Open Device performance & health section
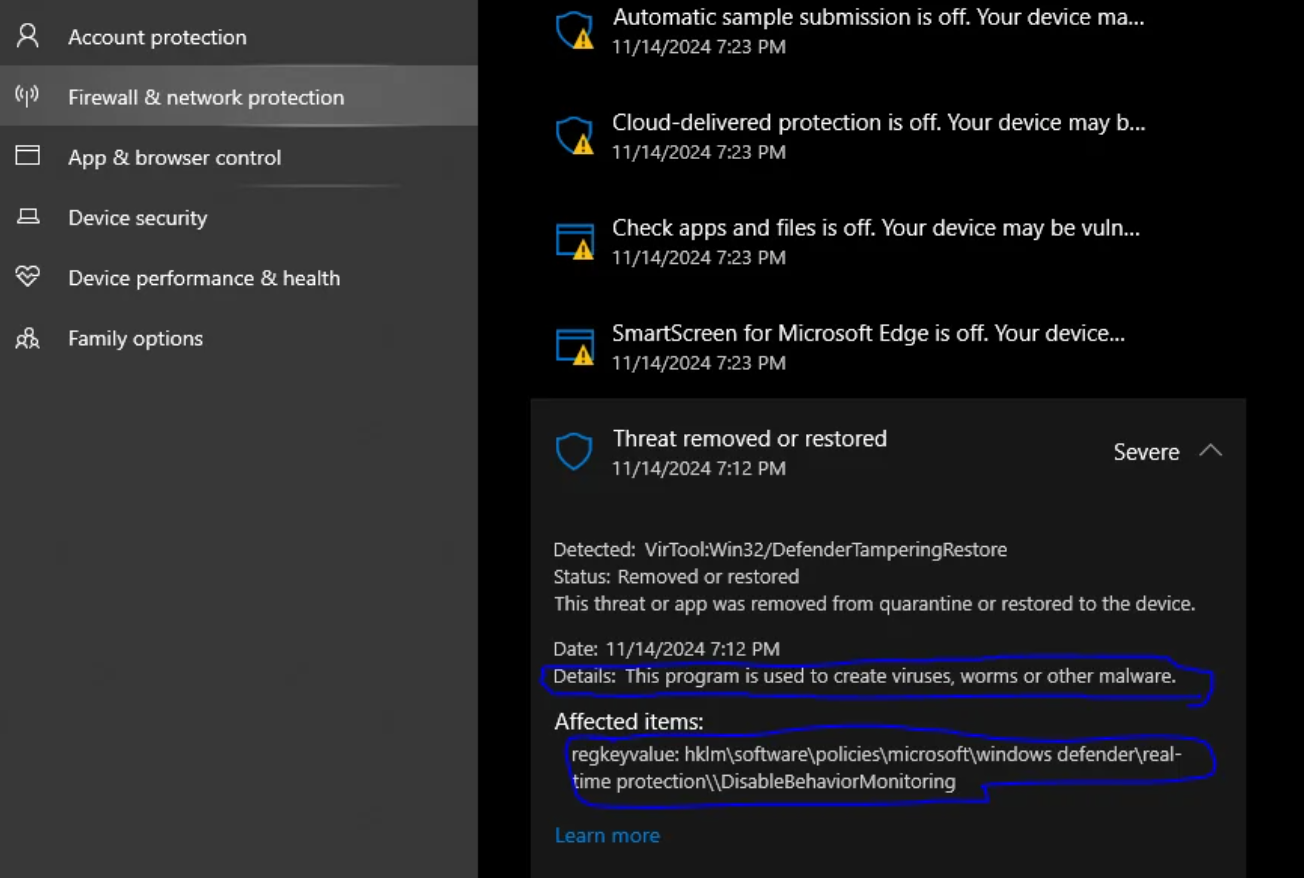The height and width of the screenshot is (878, 1304). point(27,278)
